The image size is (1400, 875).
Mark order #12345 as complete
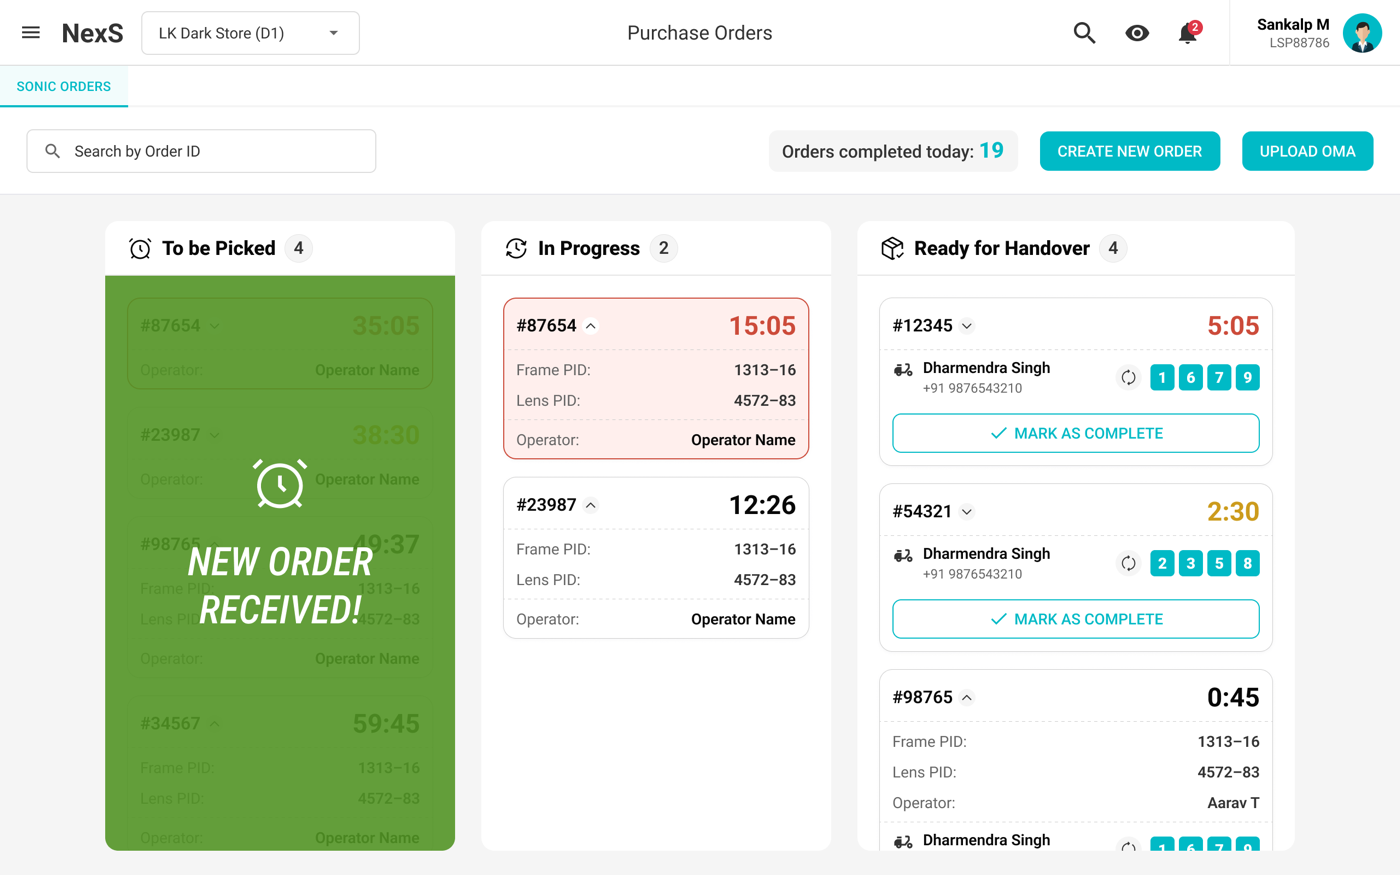coord(1076,433)
